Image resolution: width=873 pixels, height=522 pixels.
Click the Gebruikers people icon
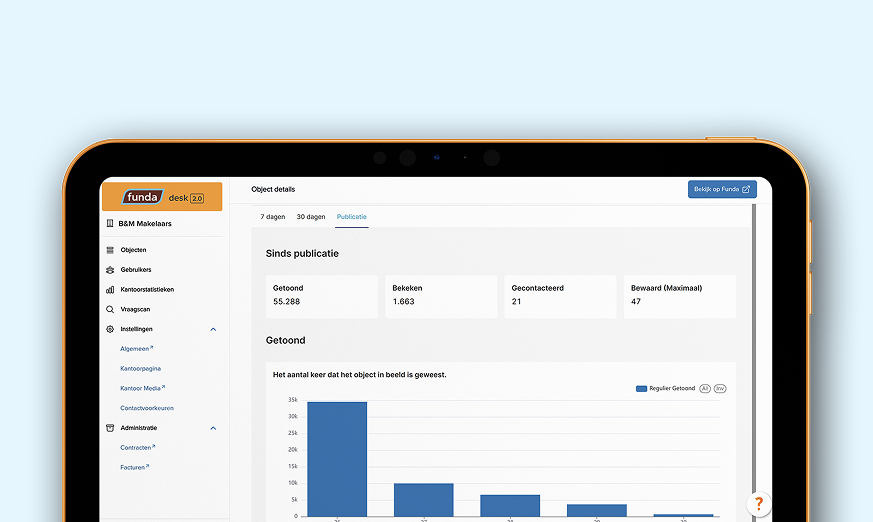110,270
